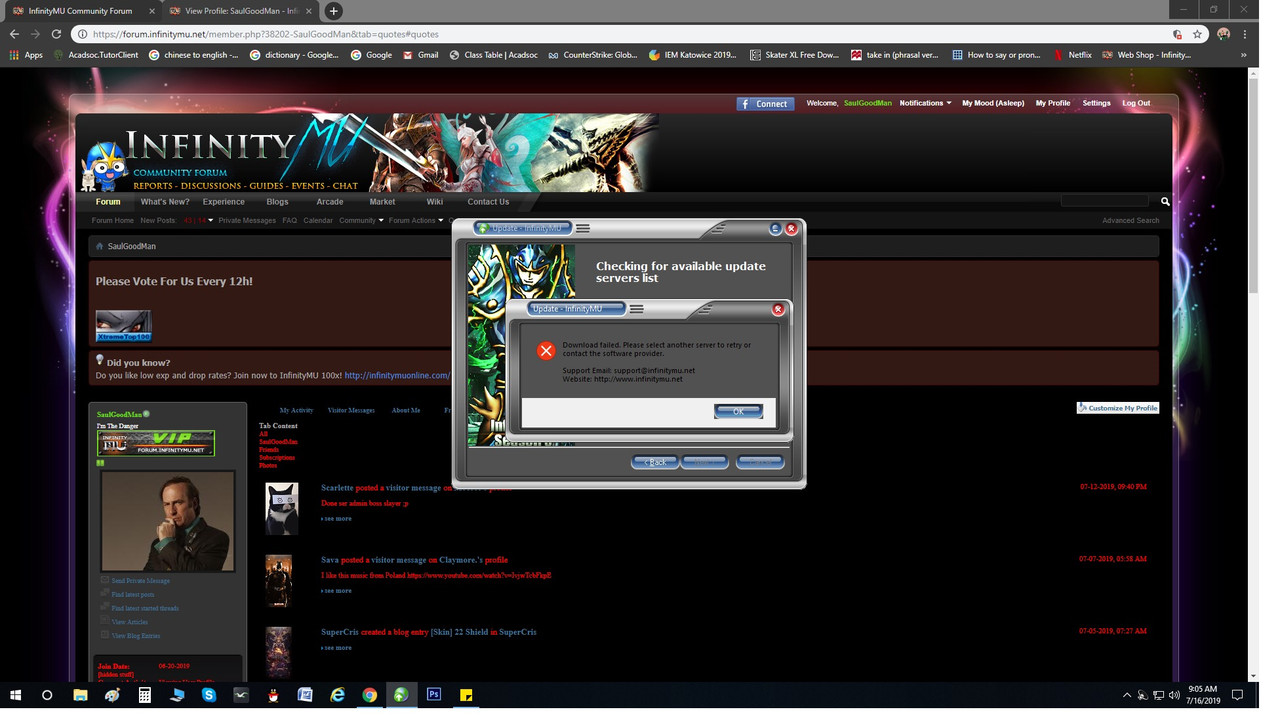Viewport: 1280px width, 716px height.
Task: Filter tab content by Friends
Action: [x=269, y=450]
